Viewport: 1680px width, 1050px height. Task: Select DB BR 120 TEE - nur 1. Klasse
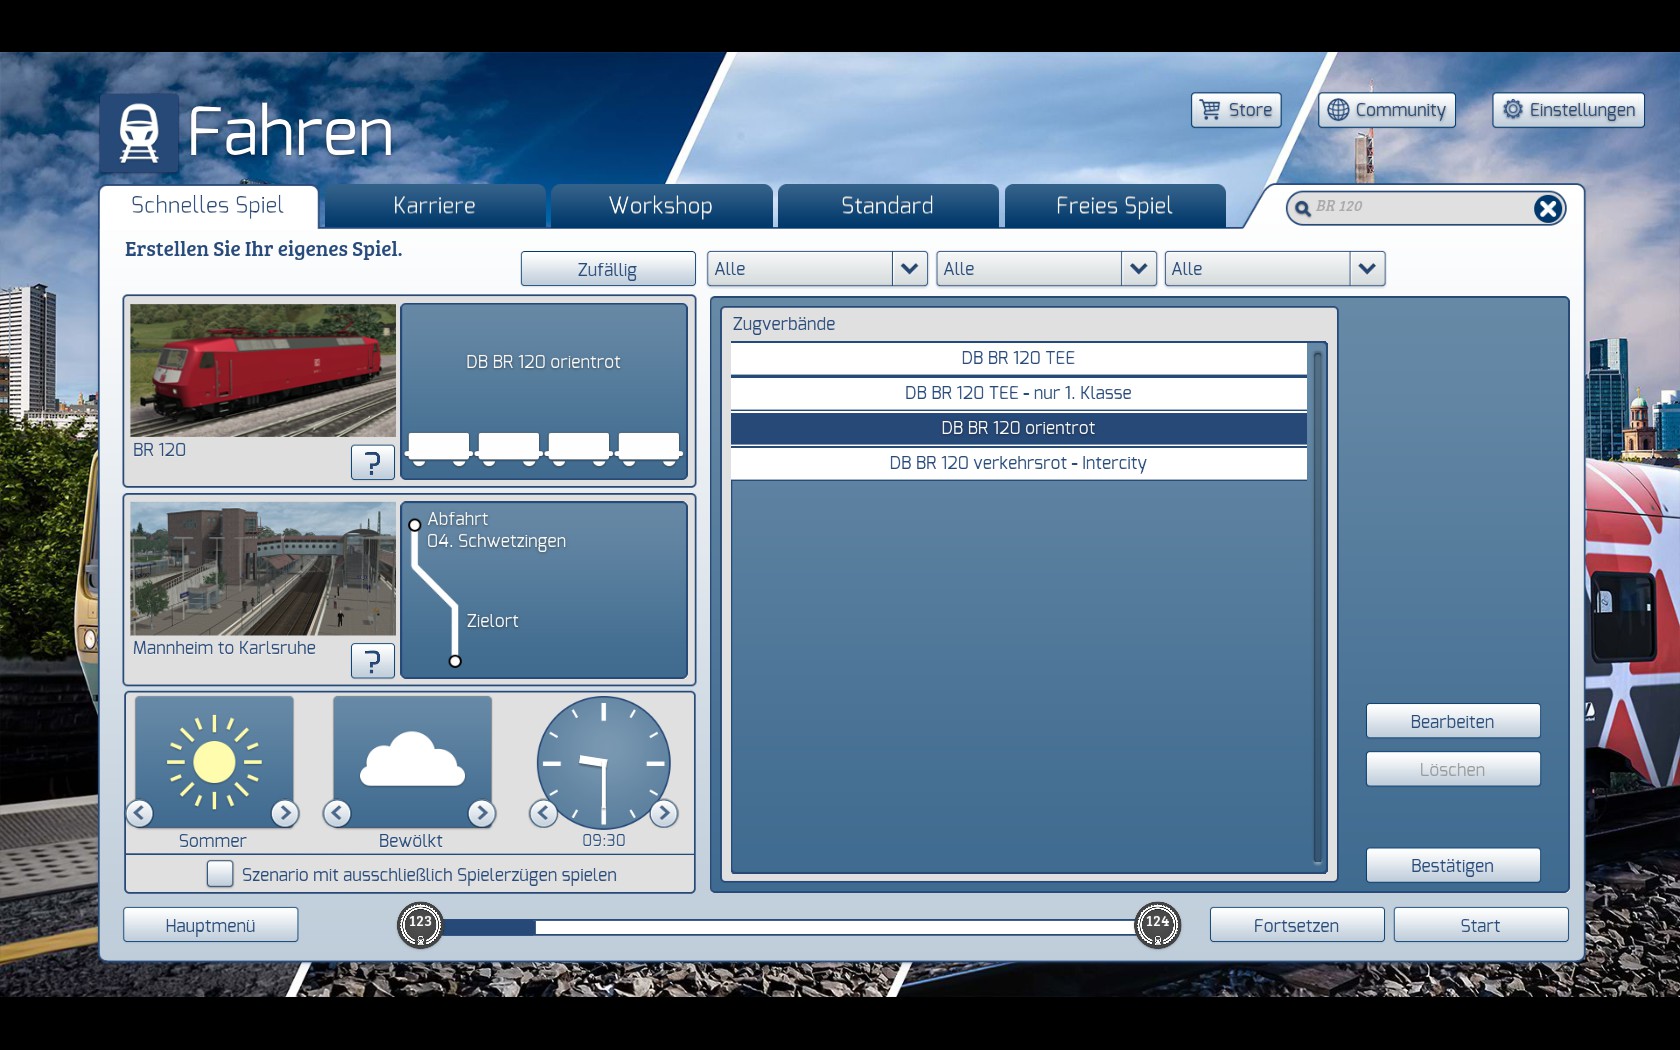tap(1019, 393)
